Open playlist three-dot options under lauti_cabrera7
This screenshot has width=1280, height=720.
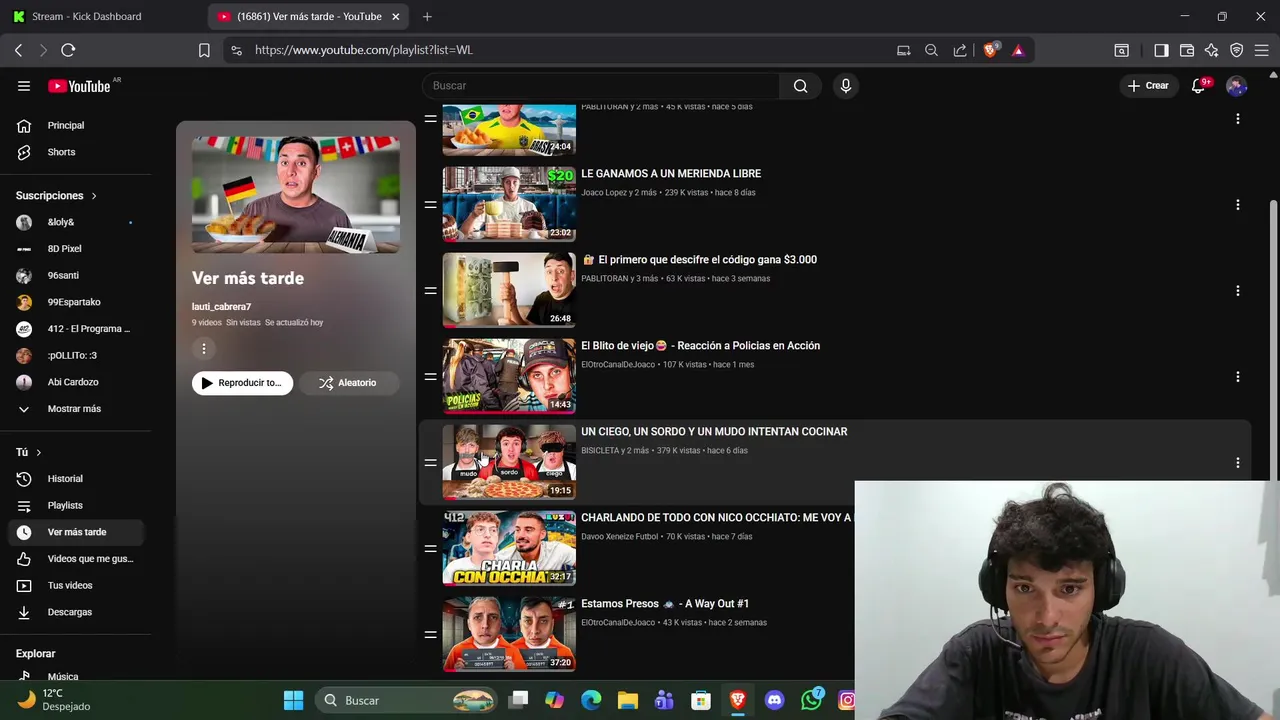click(203, 349)
